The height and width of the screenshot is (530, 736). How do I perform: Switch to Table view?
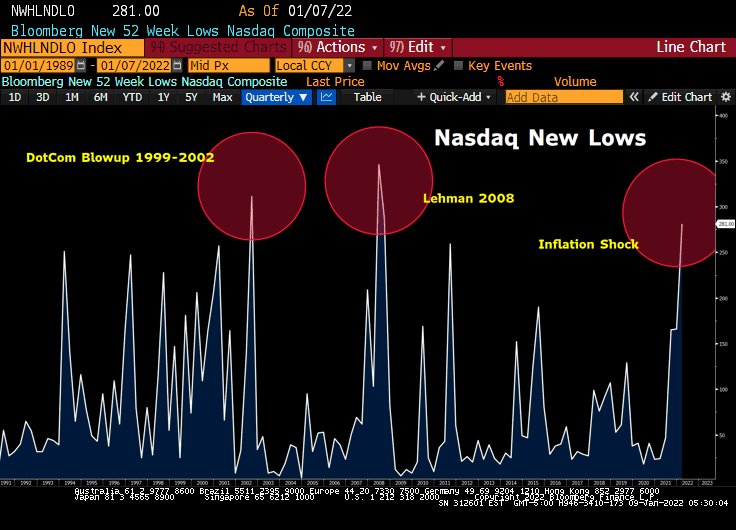tap(367, 97)
